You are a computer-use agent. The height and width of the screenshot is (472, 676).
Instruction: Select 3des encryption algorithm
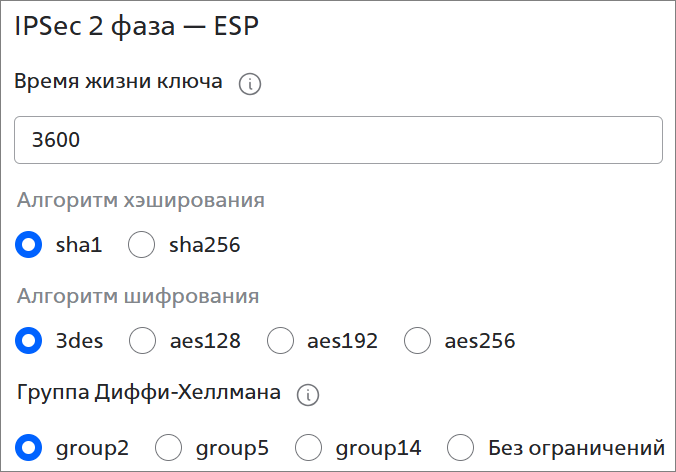(30, 341)
